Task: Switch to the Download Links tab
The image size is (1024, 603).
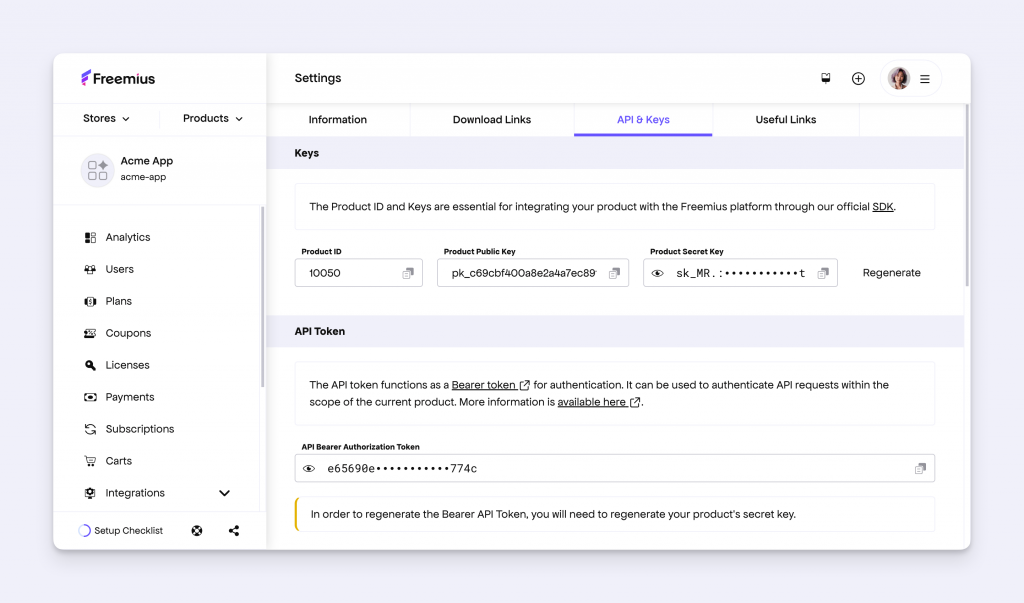Action: click(492, 120)
